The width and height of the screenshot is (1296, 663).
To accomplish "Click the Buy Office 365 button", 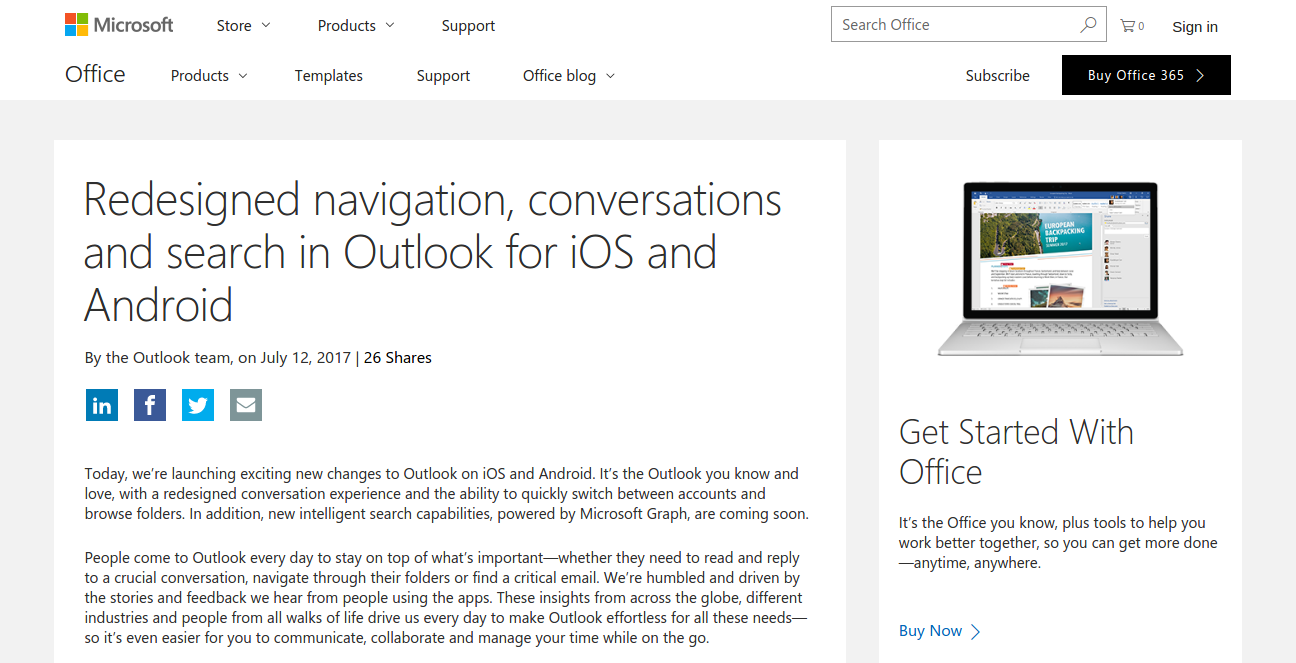I will pos(1146,75).
